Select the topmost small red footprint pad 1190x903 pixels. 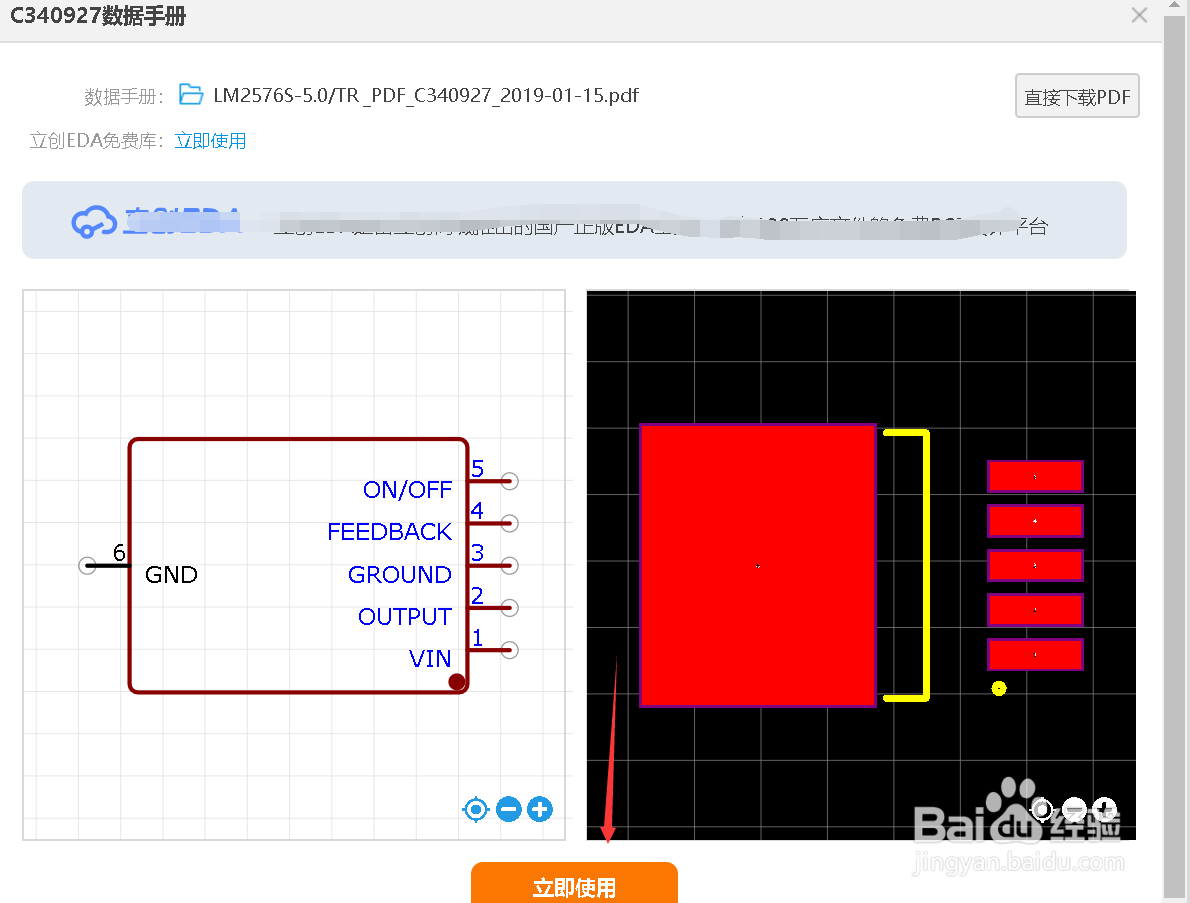click(x=1035, y=477)
